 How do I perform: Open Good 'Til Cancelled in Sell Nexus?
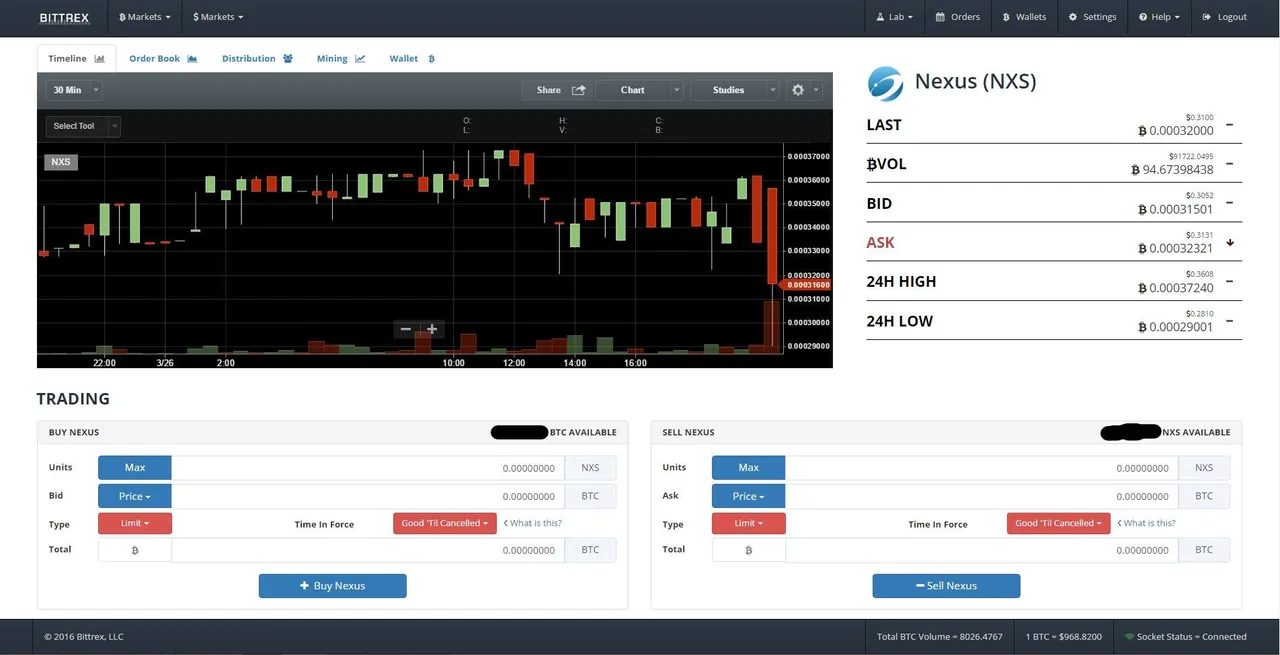click(x=1059, y=523)
